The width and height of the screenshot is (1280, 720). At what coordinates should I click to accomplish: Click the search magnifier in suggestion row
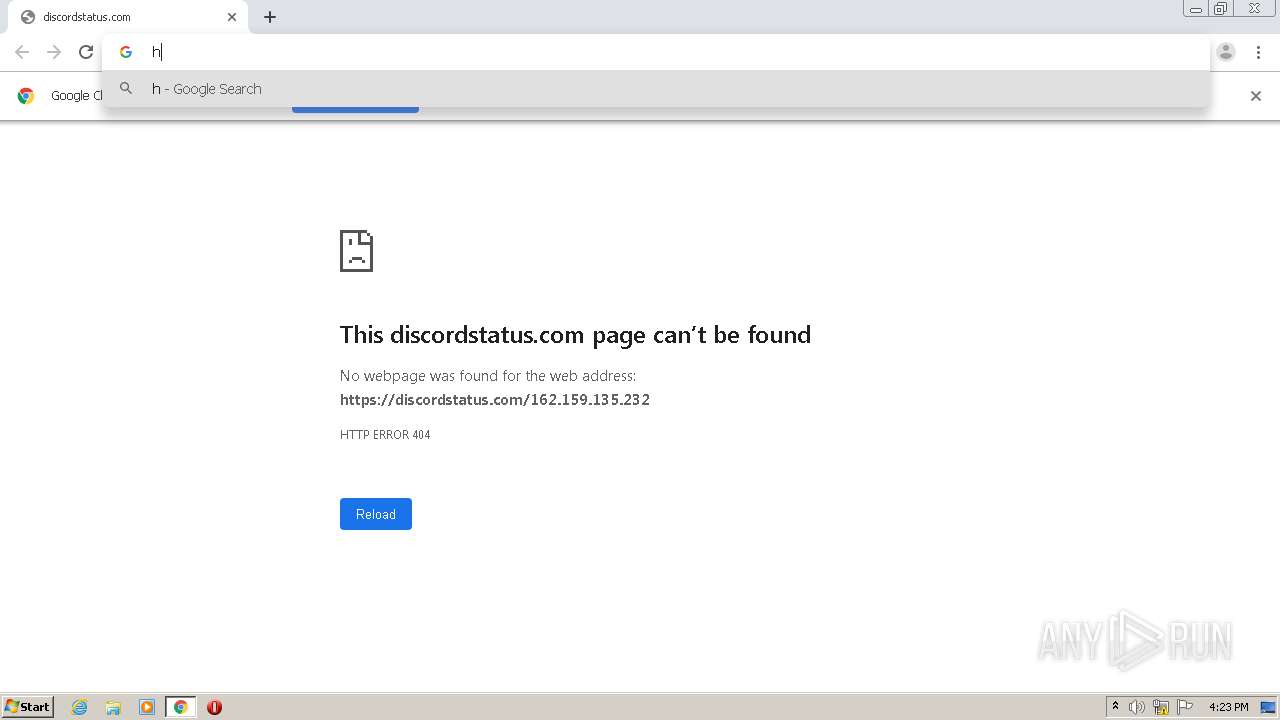126,89
